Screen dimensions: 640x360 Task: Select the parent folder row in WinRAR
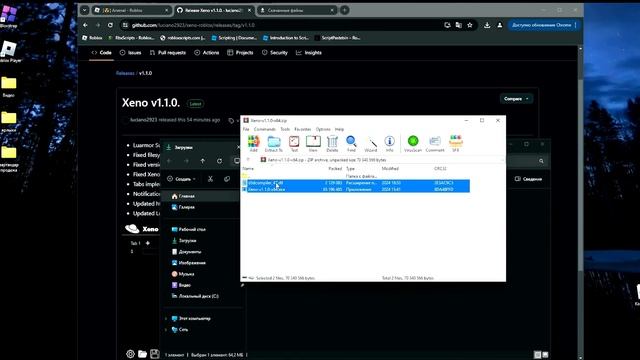pyautogui.click(x=356, y=176)
